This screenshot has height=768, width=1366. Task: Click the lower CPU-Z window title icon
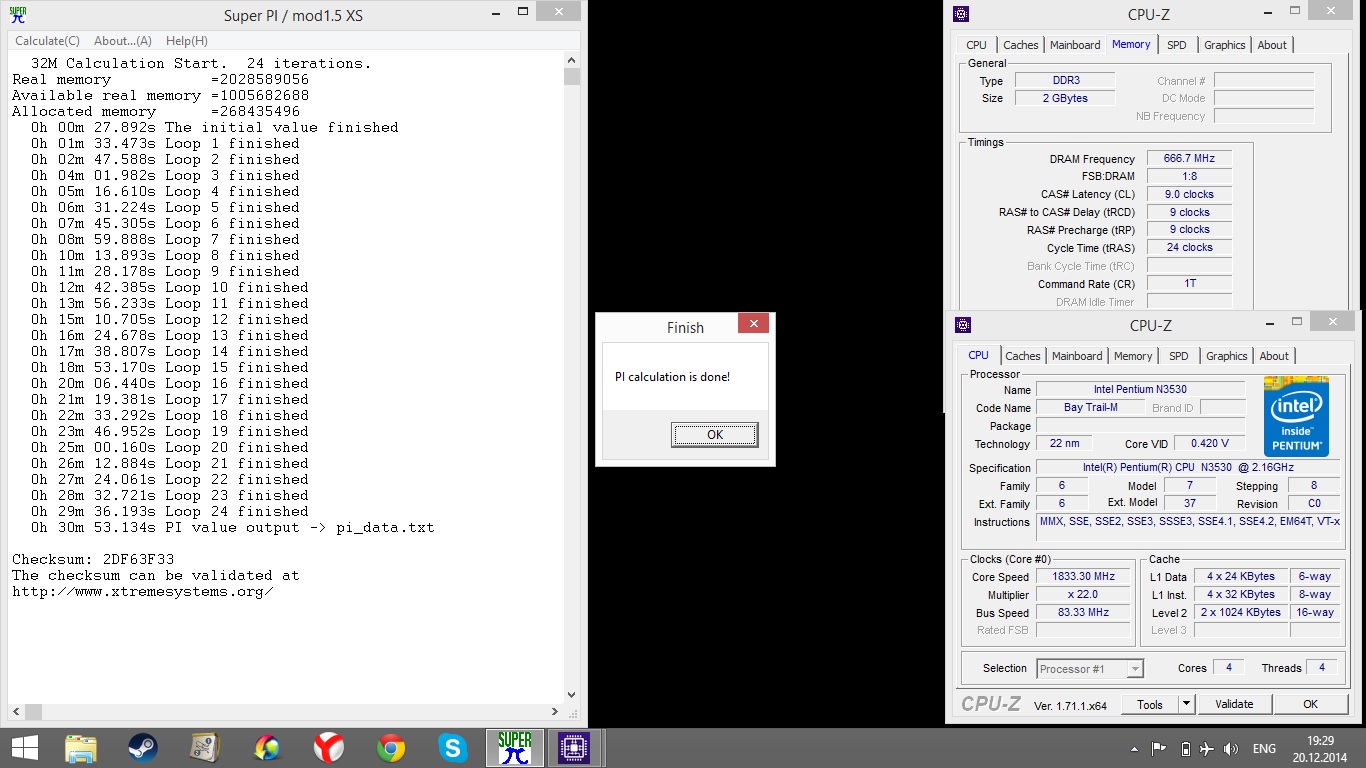[x=963, y=325]
